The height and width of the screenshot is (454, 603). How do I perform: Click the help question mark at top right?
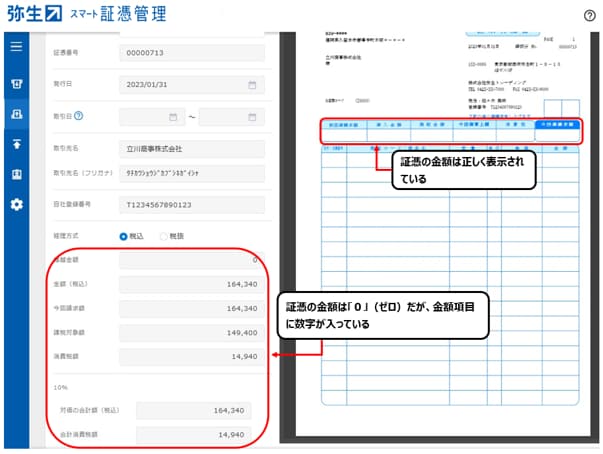(x=589, y=15)
